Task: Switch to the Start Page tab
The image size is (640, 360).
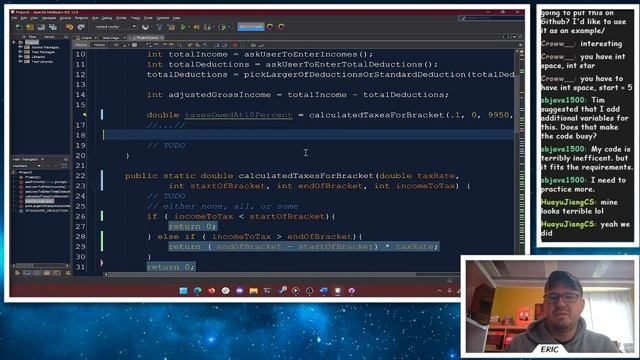Action: pos(111,38)
